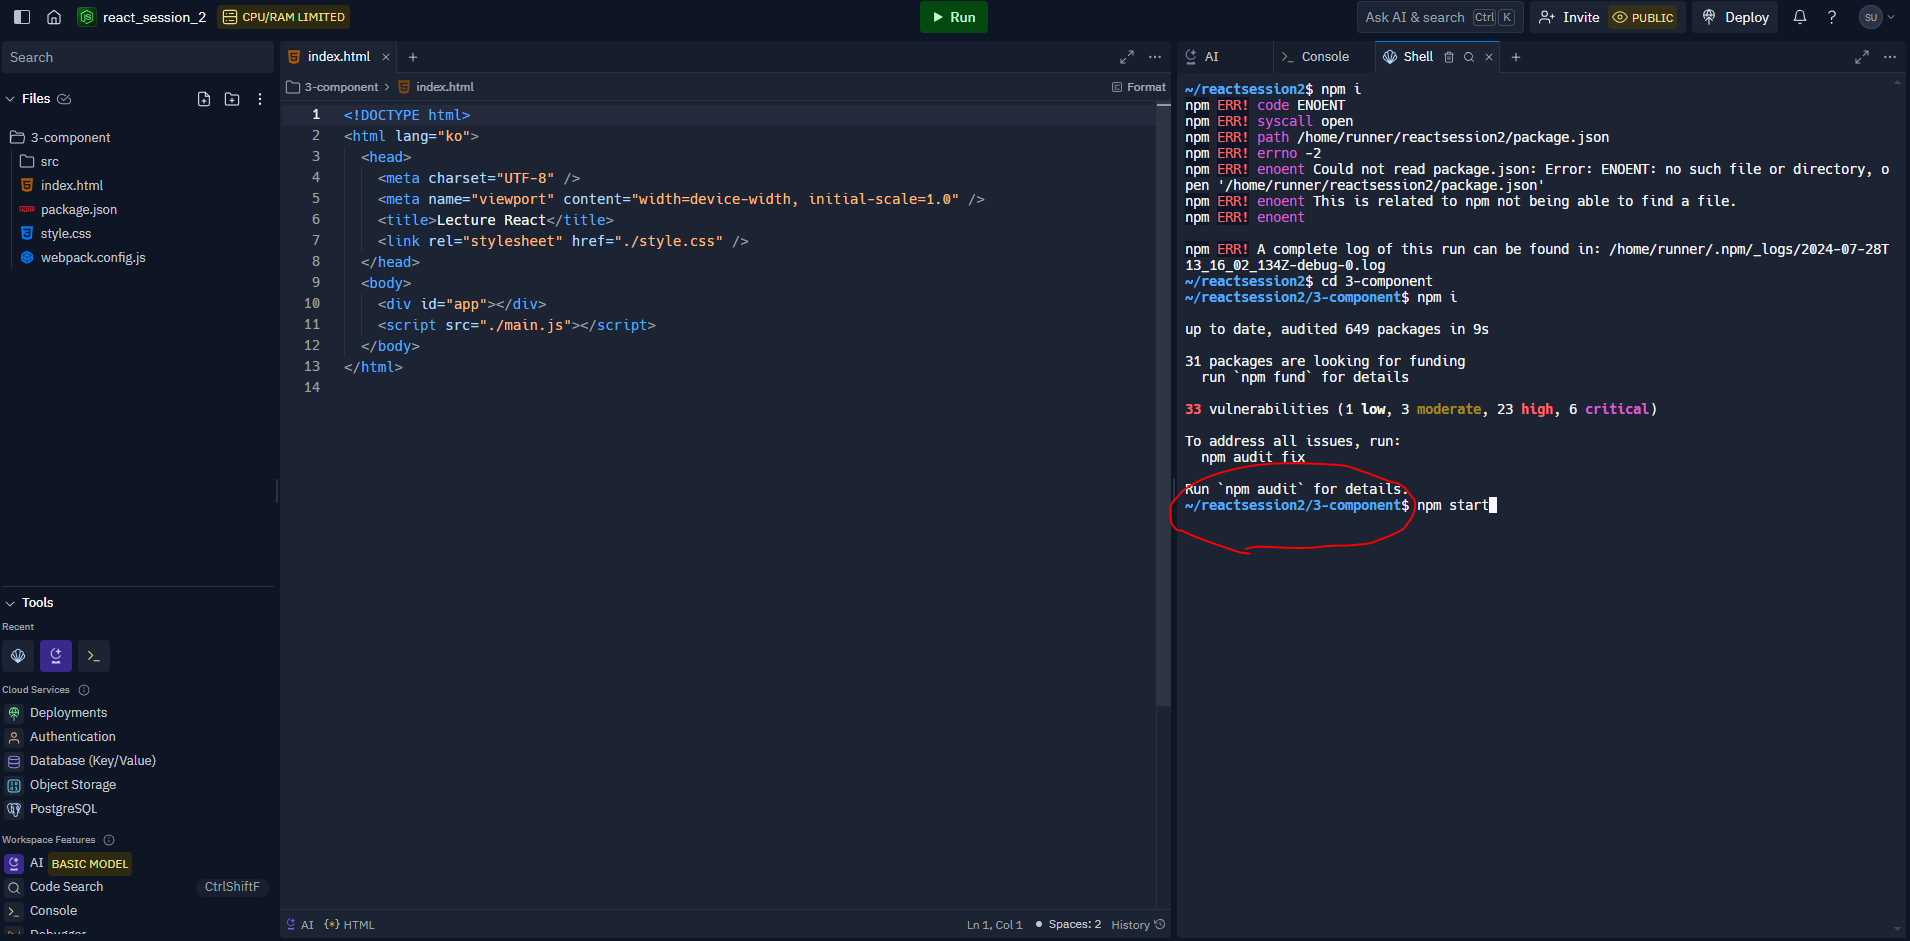
Task: Close the Shell tab
Action: tap(1489, 57)
